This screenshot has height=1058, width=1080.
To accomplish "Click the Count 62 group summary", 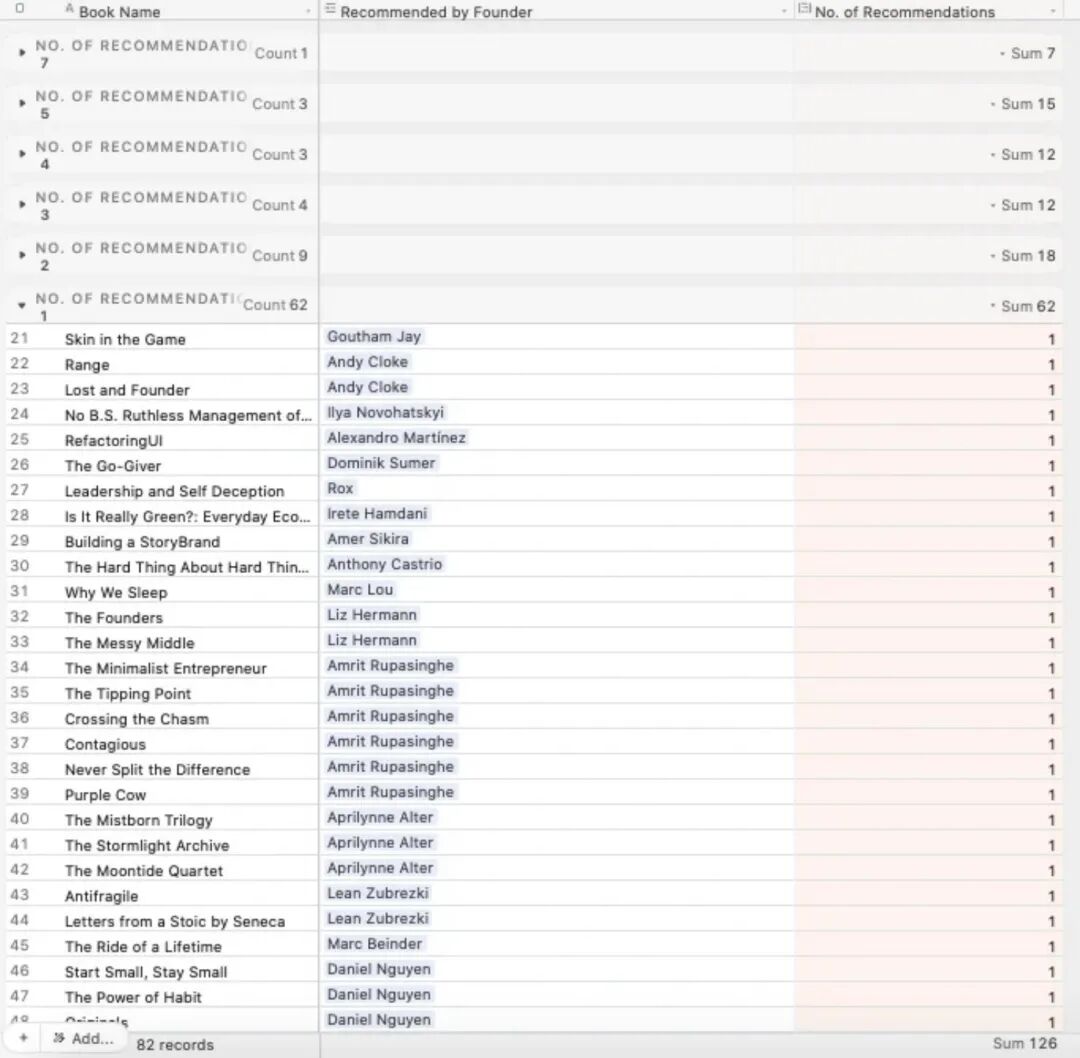I will 275,304.
